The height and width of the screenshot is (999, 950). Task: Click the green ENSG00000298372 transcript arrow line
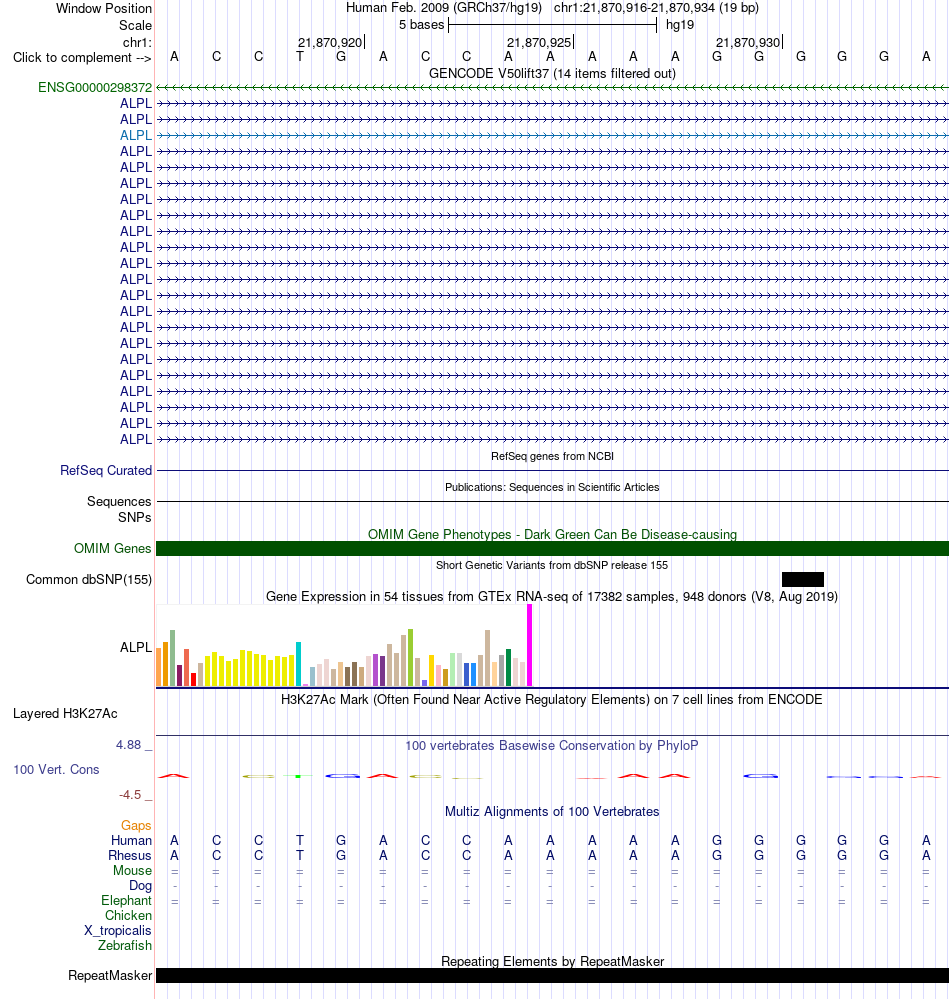tap(552, 87)
